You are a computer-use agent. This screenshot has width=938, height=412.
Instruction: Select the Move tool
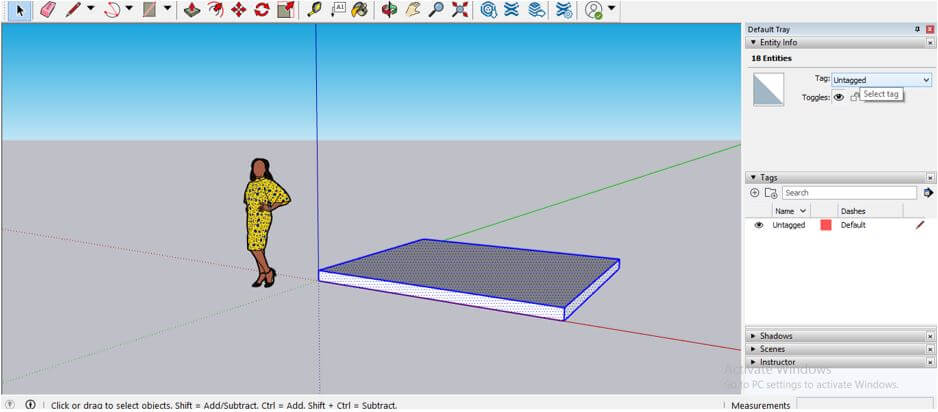pyautogui.click(x=239, y=10)
